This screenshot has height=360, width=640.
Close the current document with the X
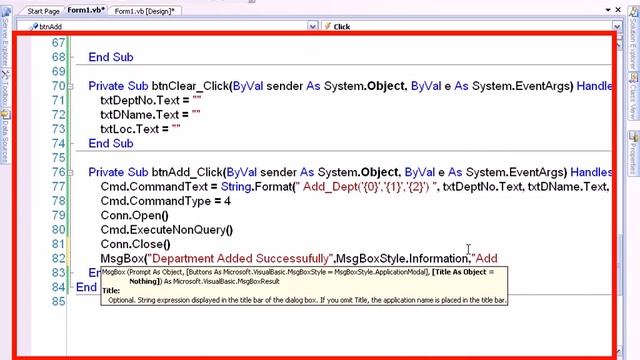coord(618,9)
